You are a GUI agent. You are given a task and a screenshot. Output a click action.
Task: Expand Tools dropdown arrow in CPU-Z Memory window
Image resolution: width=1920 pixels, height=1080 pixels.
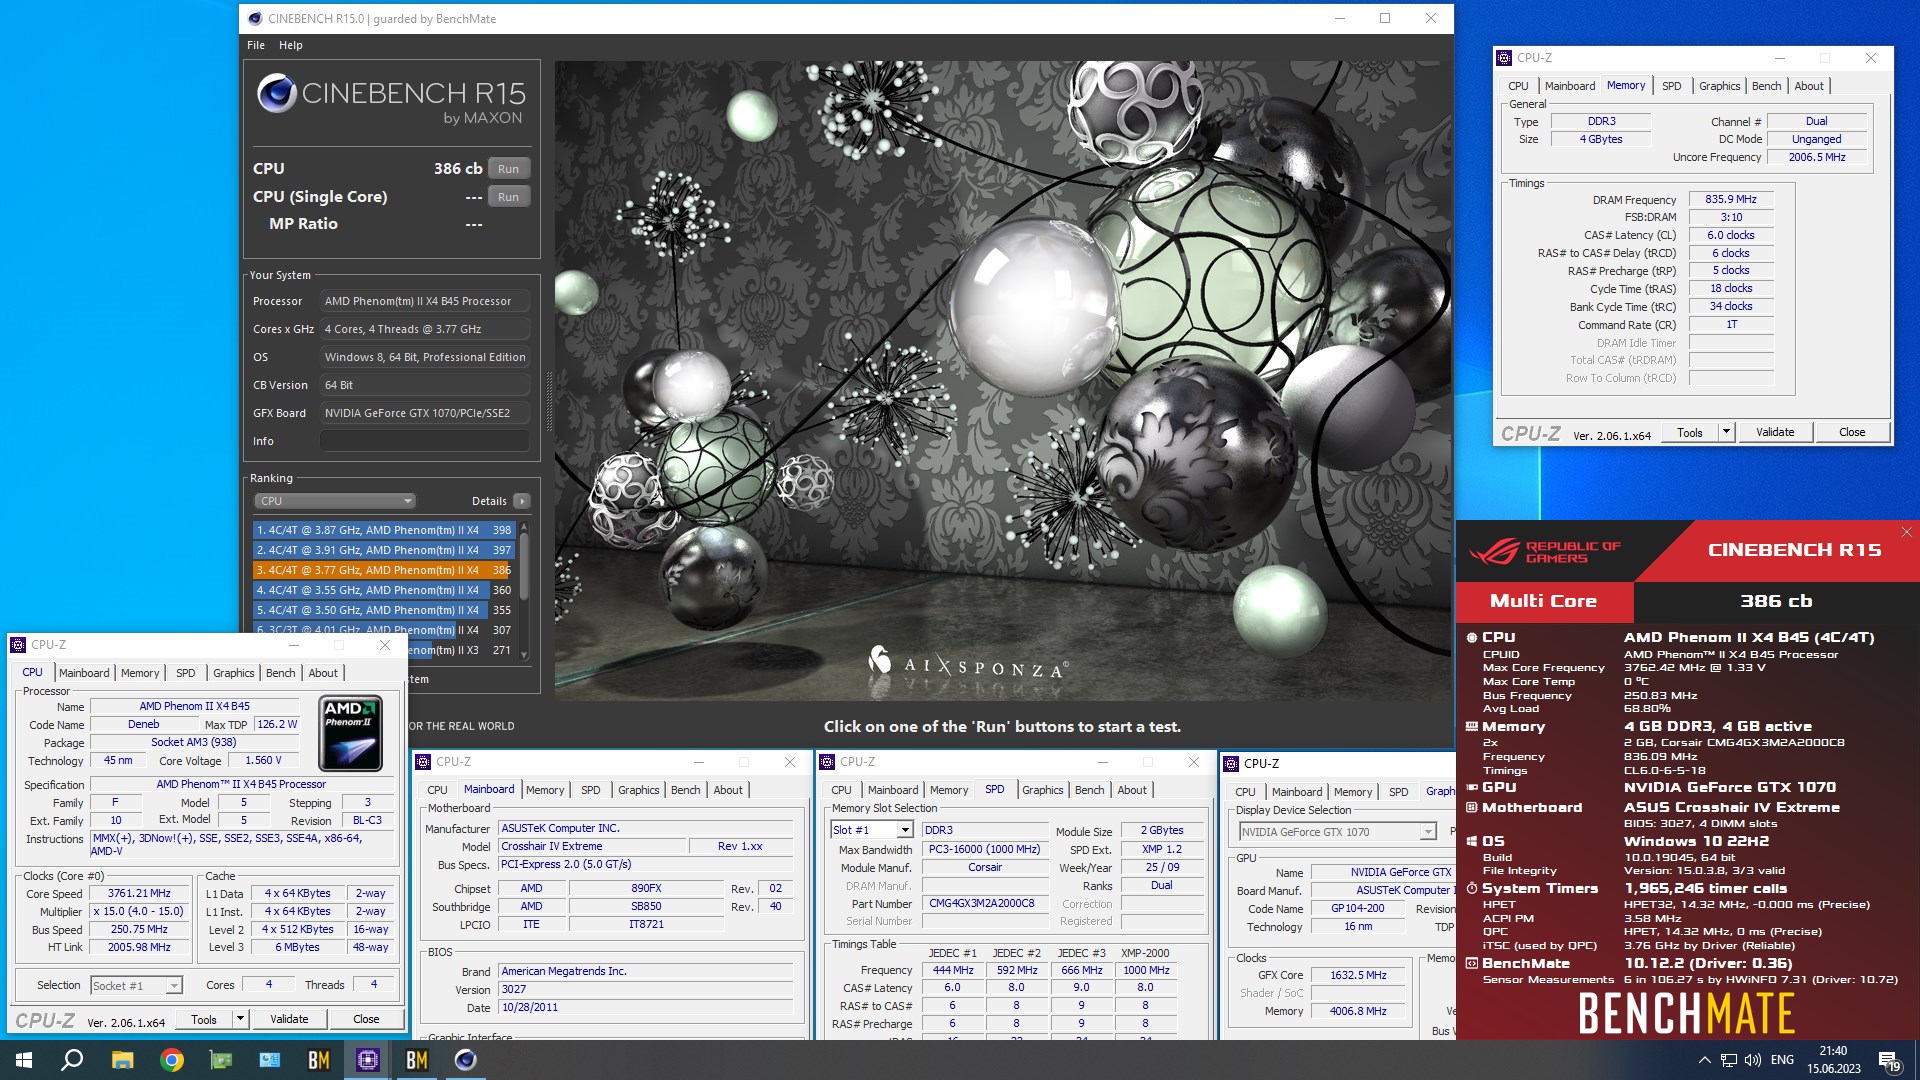click(x=1726, y=432)
